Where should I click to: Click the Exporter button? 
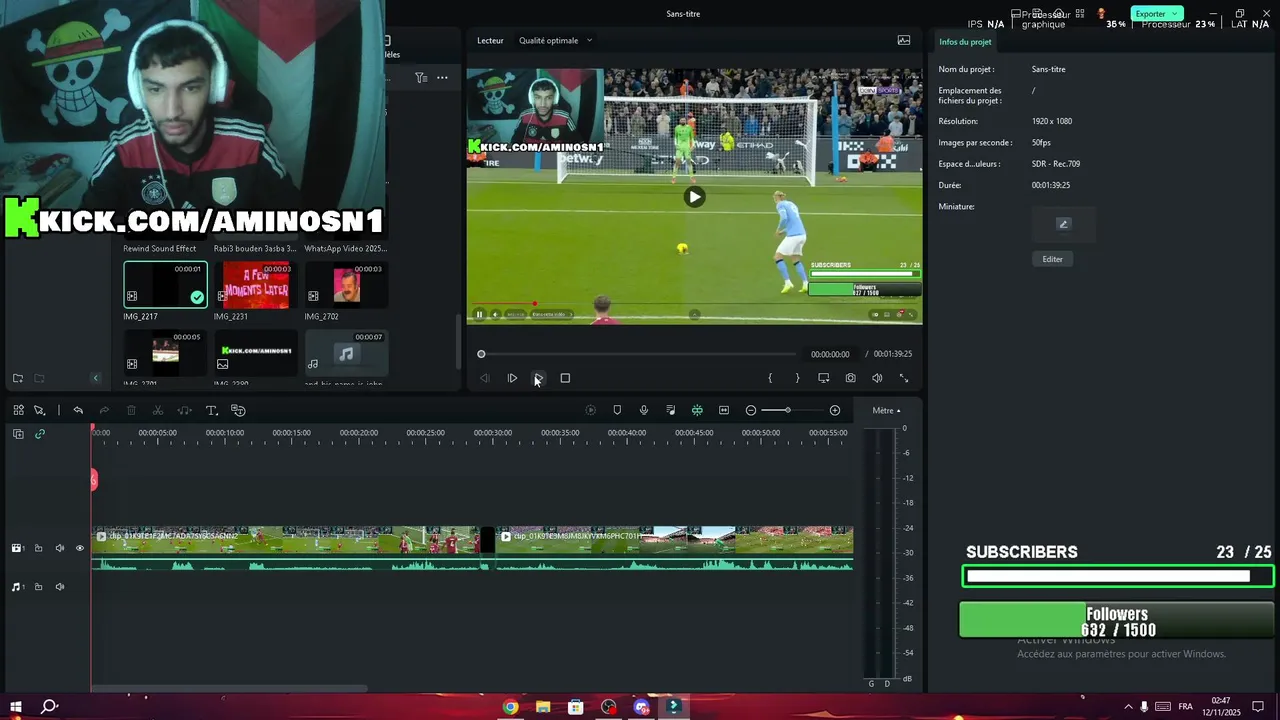pyautogui.click(x=1157, y=14)
